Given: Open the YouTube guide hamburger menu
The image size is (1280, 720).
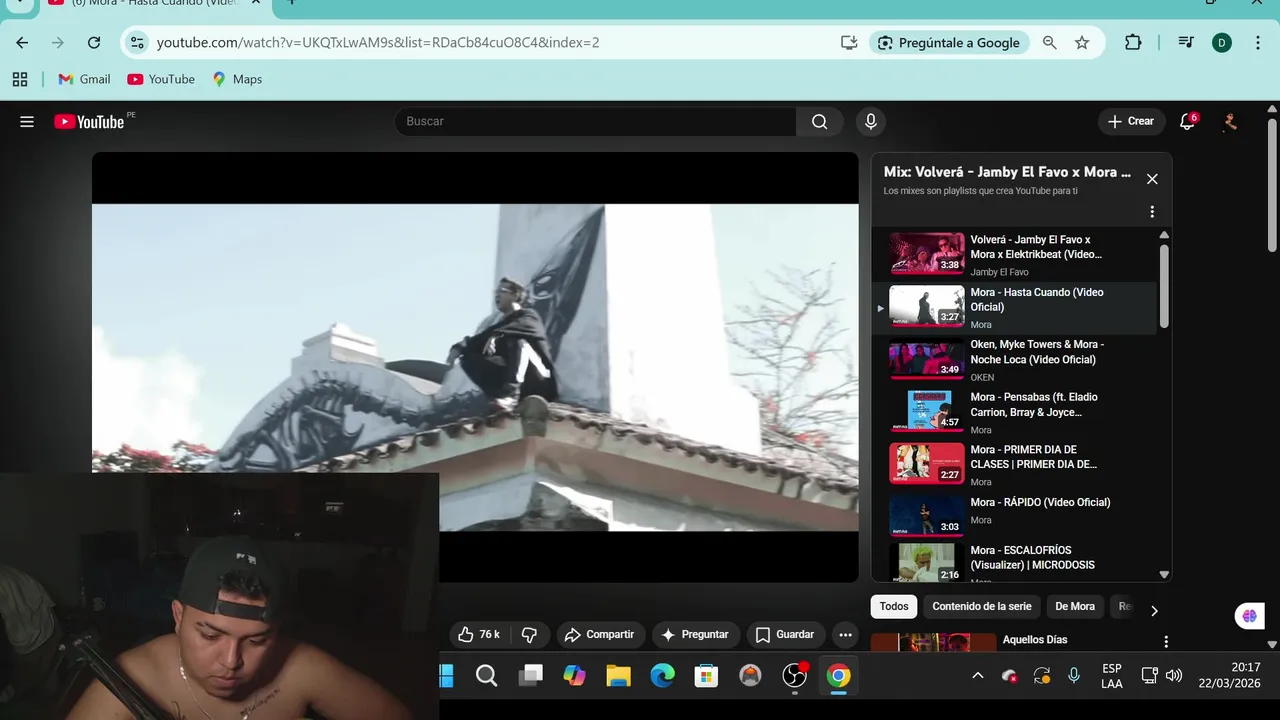Looking at the screenshot, I should (27, 122).
